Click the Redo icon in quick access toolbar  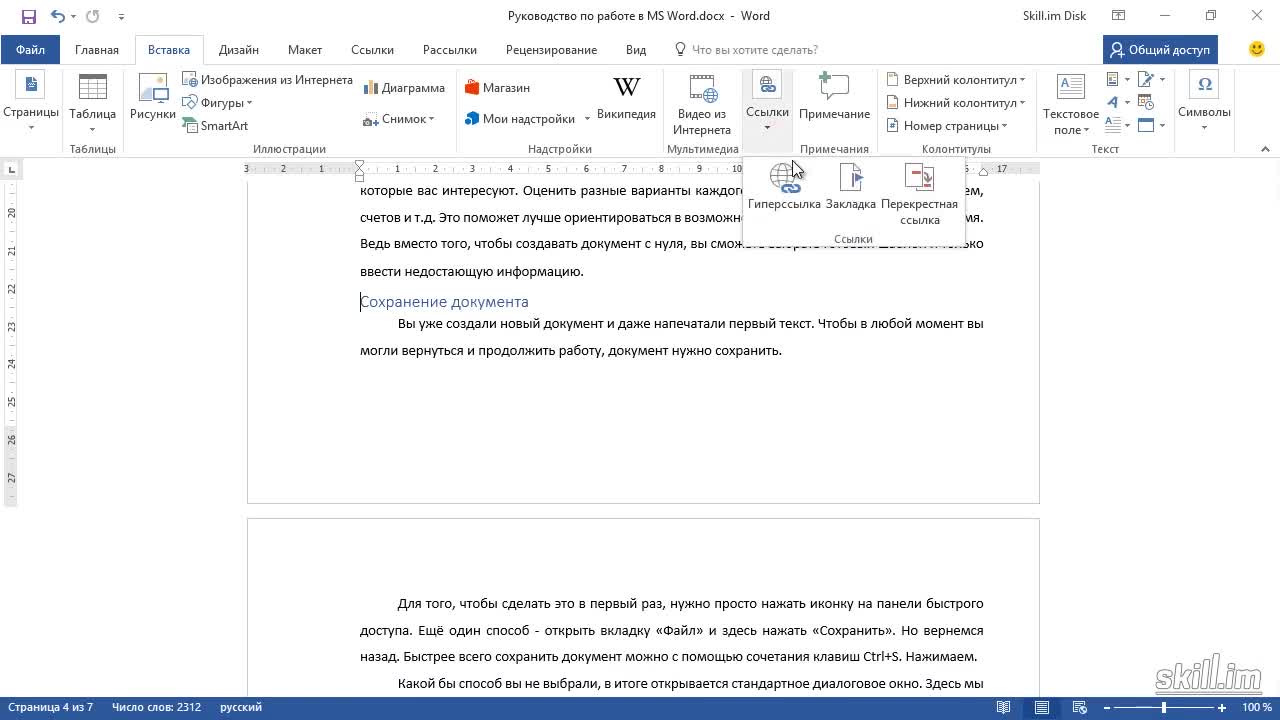[x=93, y=16]
